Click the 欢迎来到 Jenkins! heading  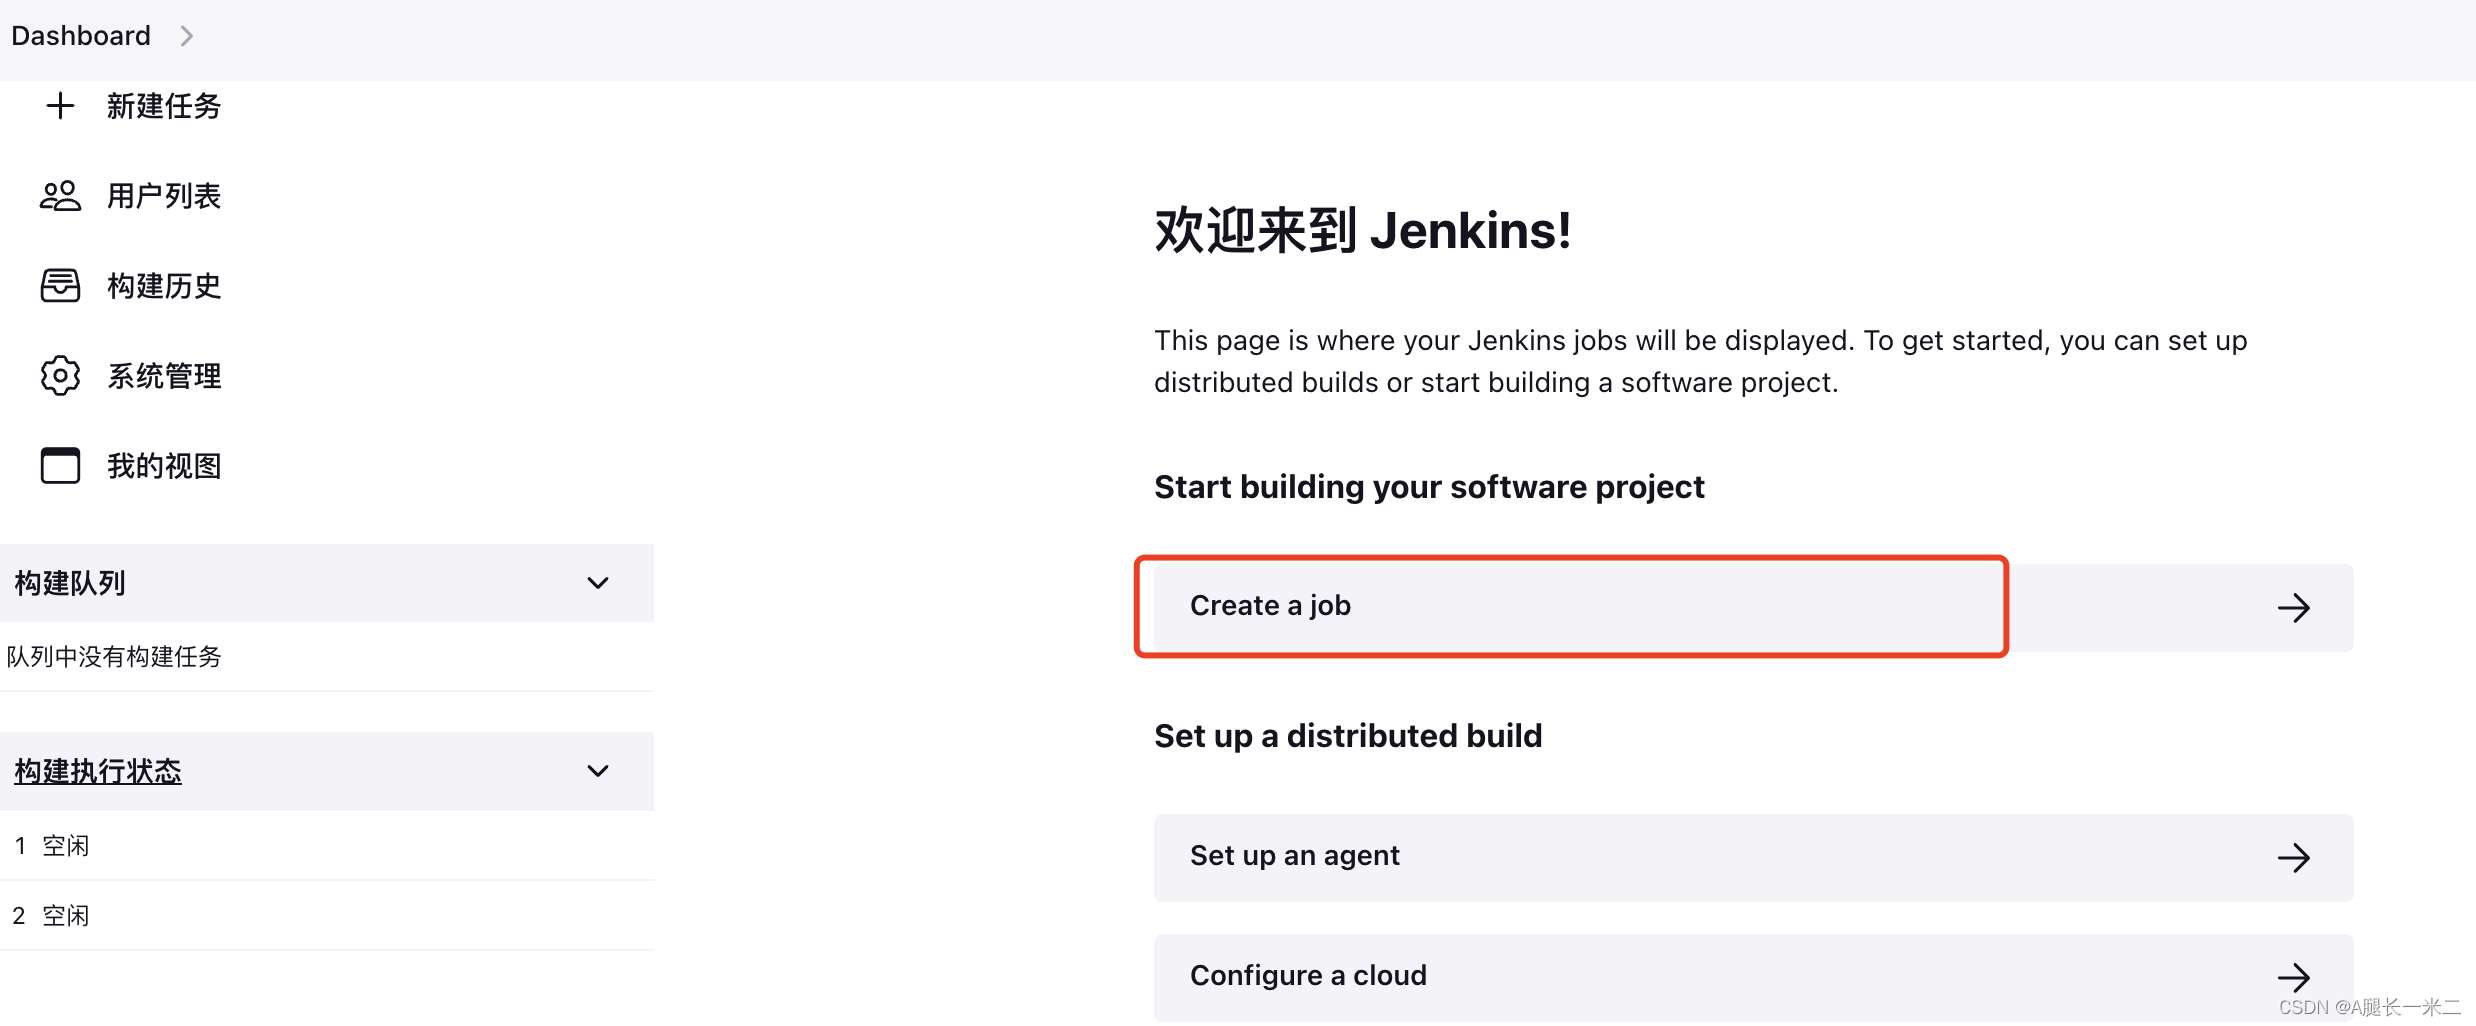pyautogui.click(x=1363, y=231)
